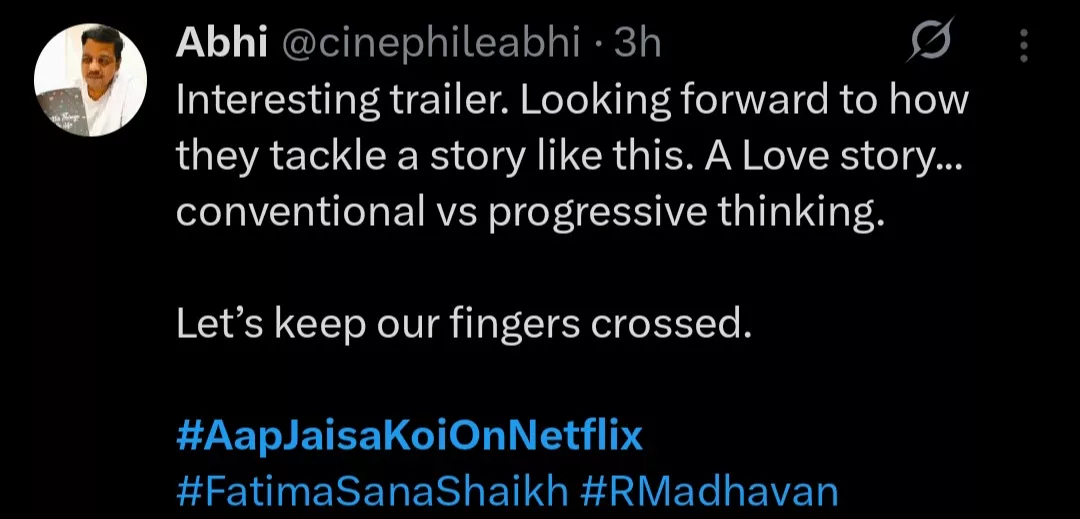Click the 'conventional vs progressive thinking' line
Screen dimensions: 1080x519
click(531, 211)
